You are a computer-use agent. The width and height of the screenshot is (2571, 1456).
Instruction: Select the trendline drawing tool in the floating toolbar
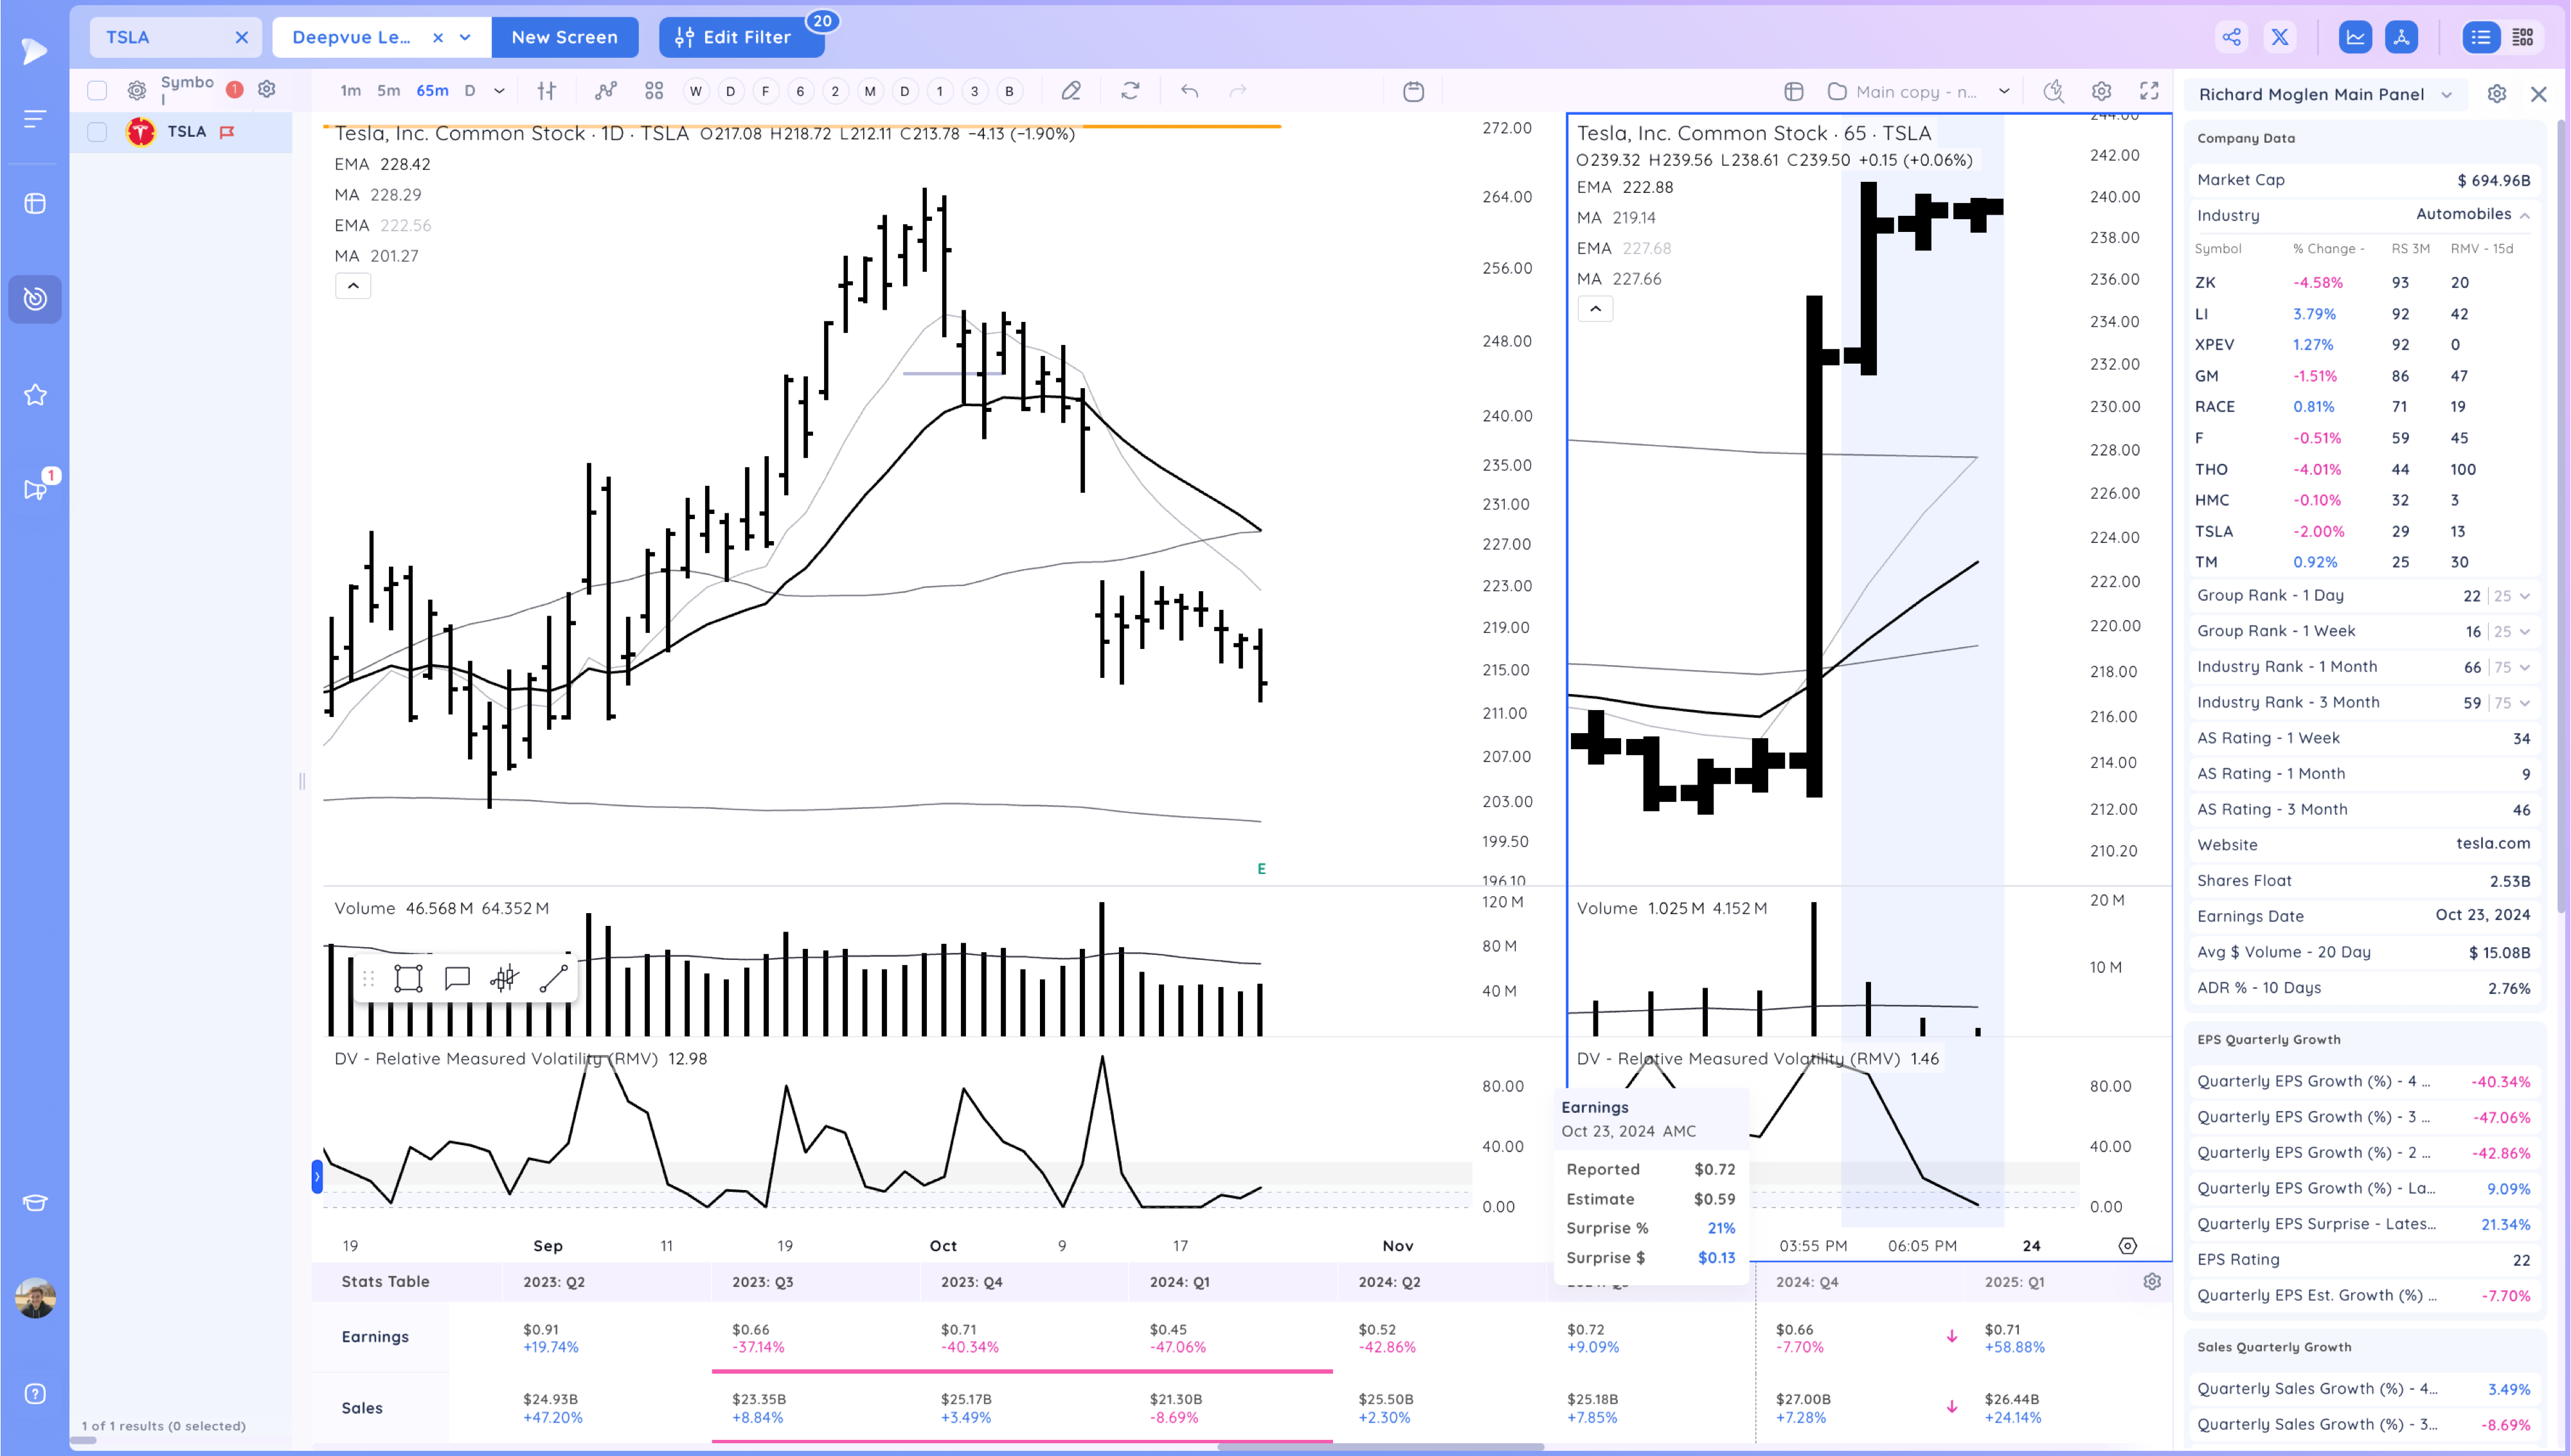[551, 977]
